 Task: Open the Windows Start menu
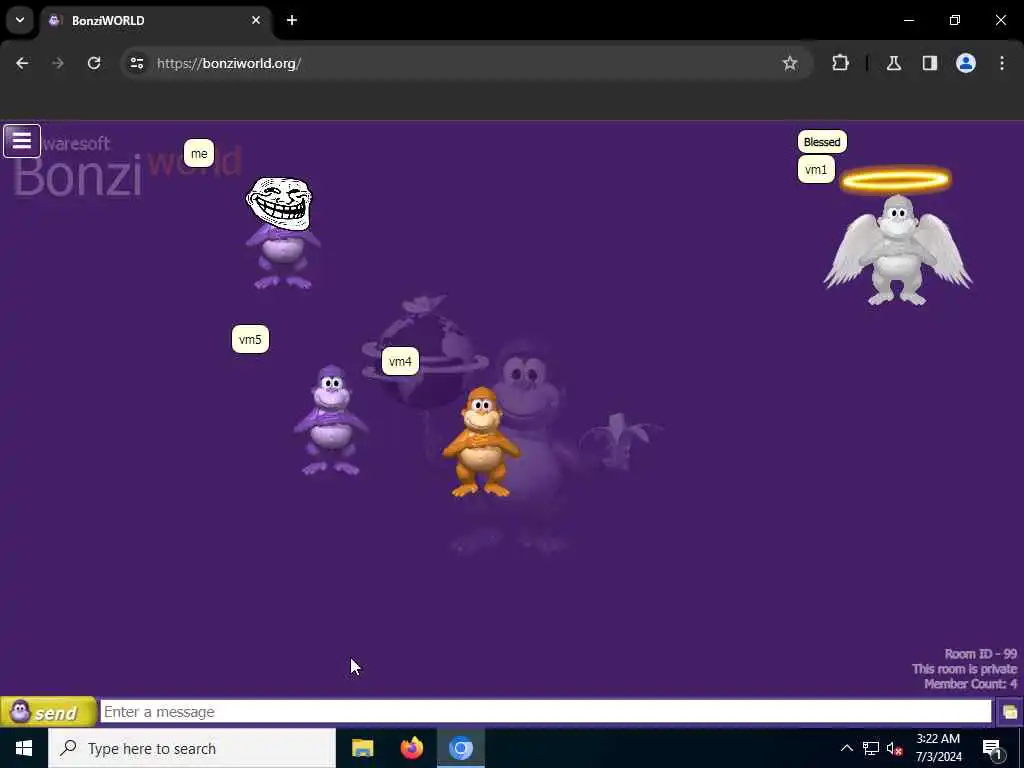tap(24, 748)
